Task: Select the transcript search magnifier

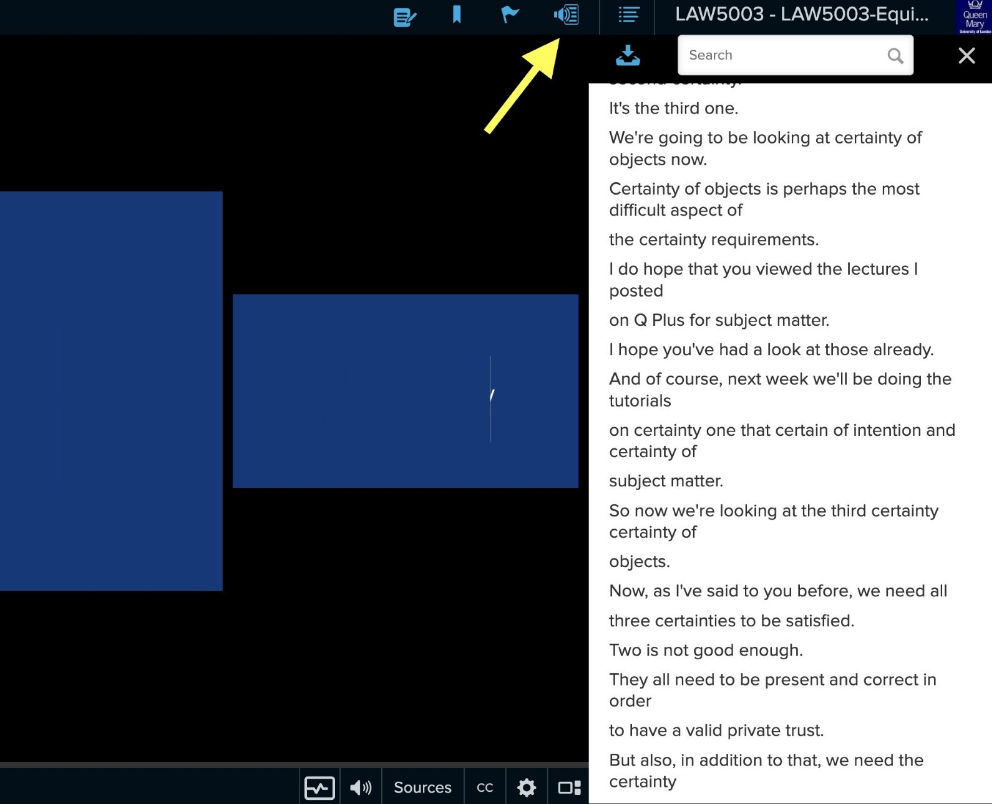Action: coord(895,55)
